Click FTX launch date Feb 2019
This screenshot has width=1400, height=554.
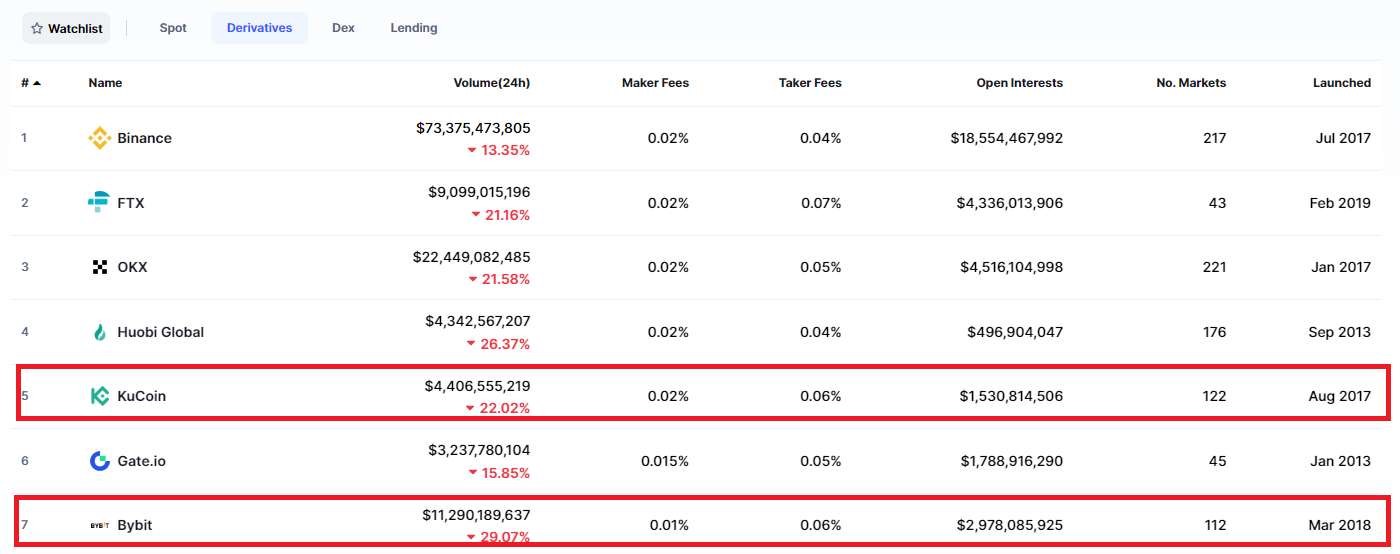click(1340, 203)
